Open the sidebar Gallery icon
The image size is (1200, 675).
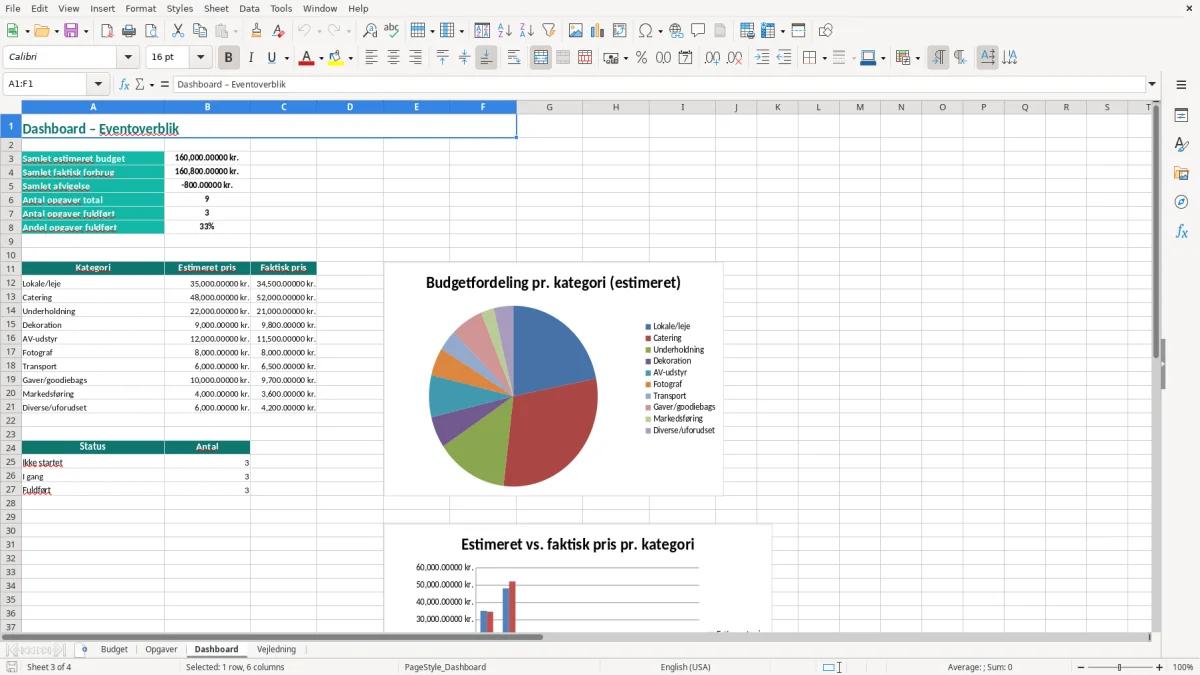pyautogui.click(x=1181, y=173)
